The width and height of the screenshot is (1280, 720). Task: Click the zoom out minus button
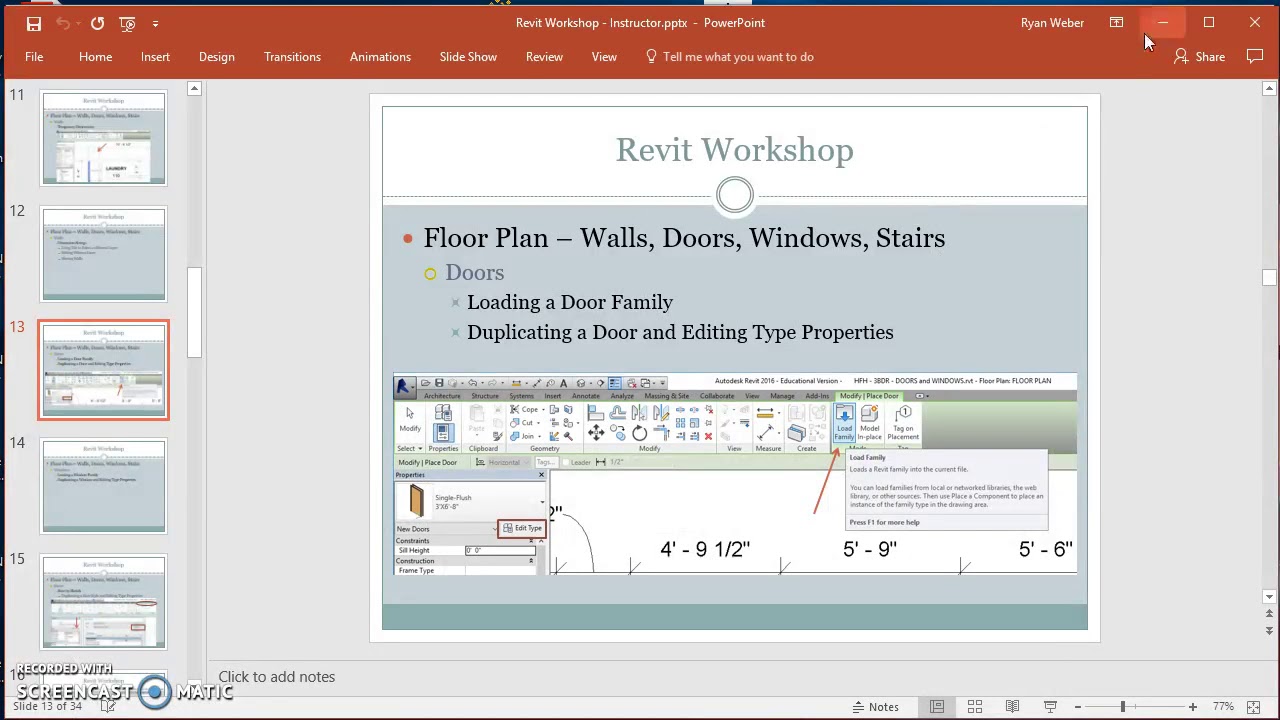tap(1079, 707)
